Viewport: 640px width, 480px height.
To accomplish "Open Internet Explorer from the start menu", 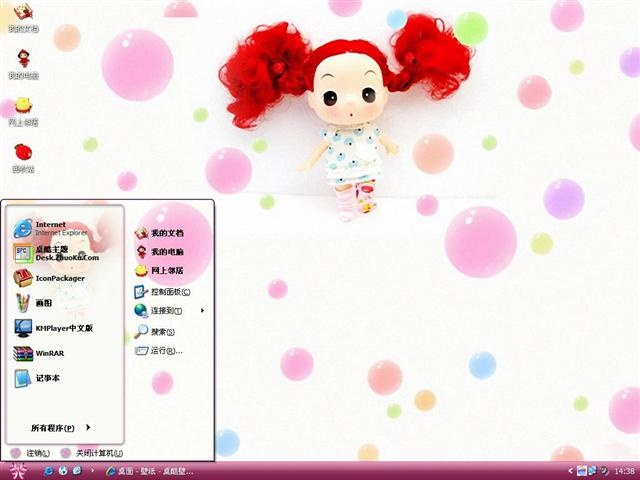I will point(51,228).
